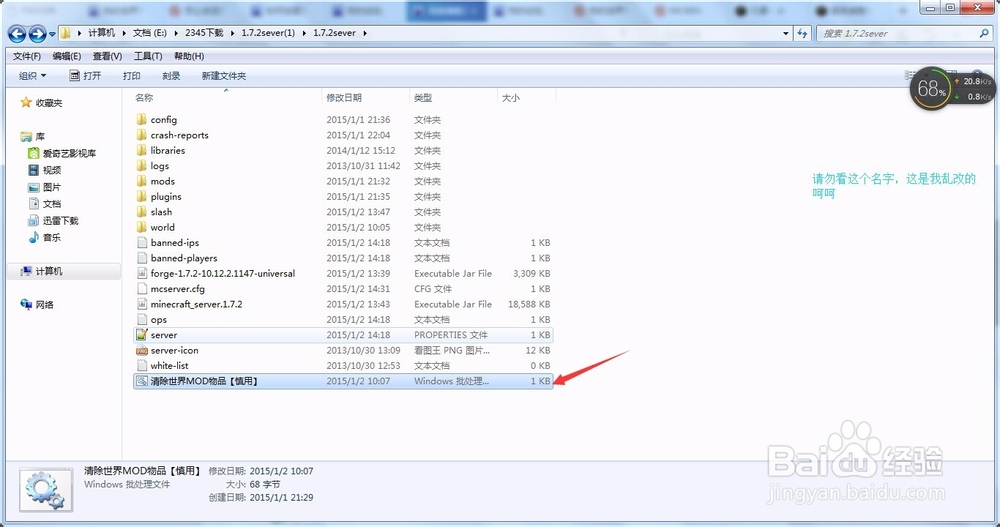Select the ops text file icon
The width and height of the screenshot is (1000, 527).
(142, 319)
